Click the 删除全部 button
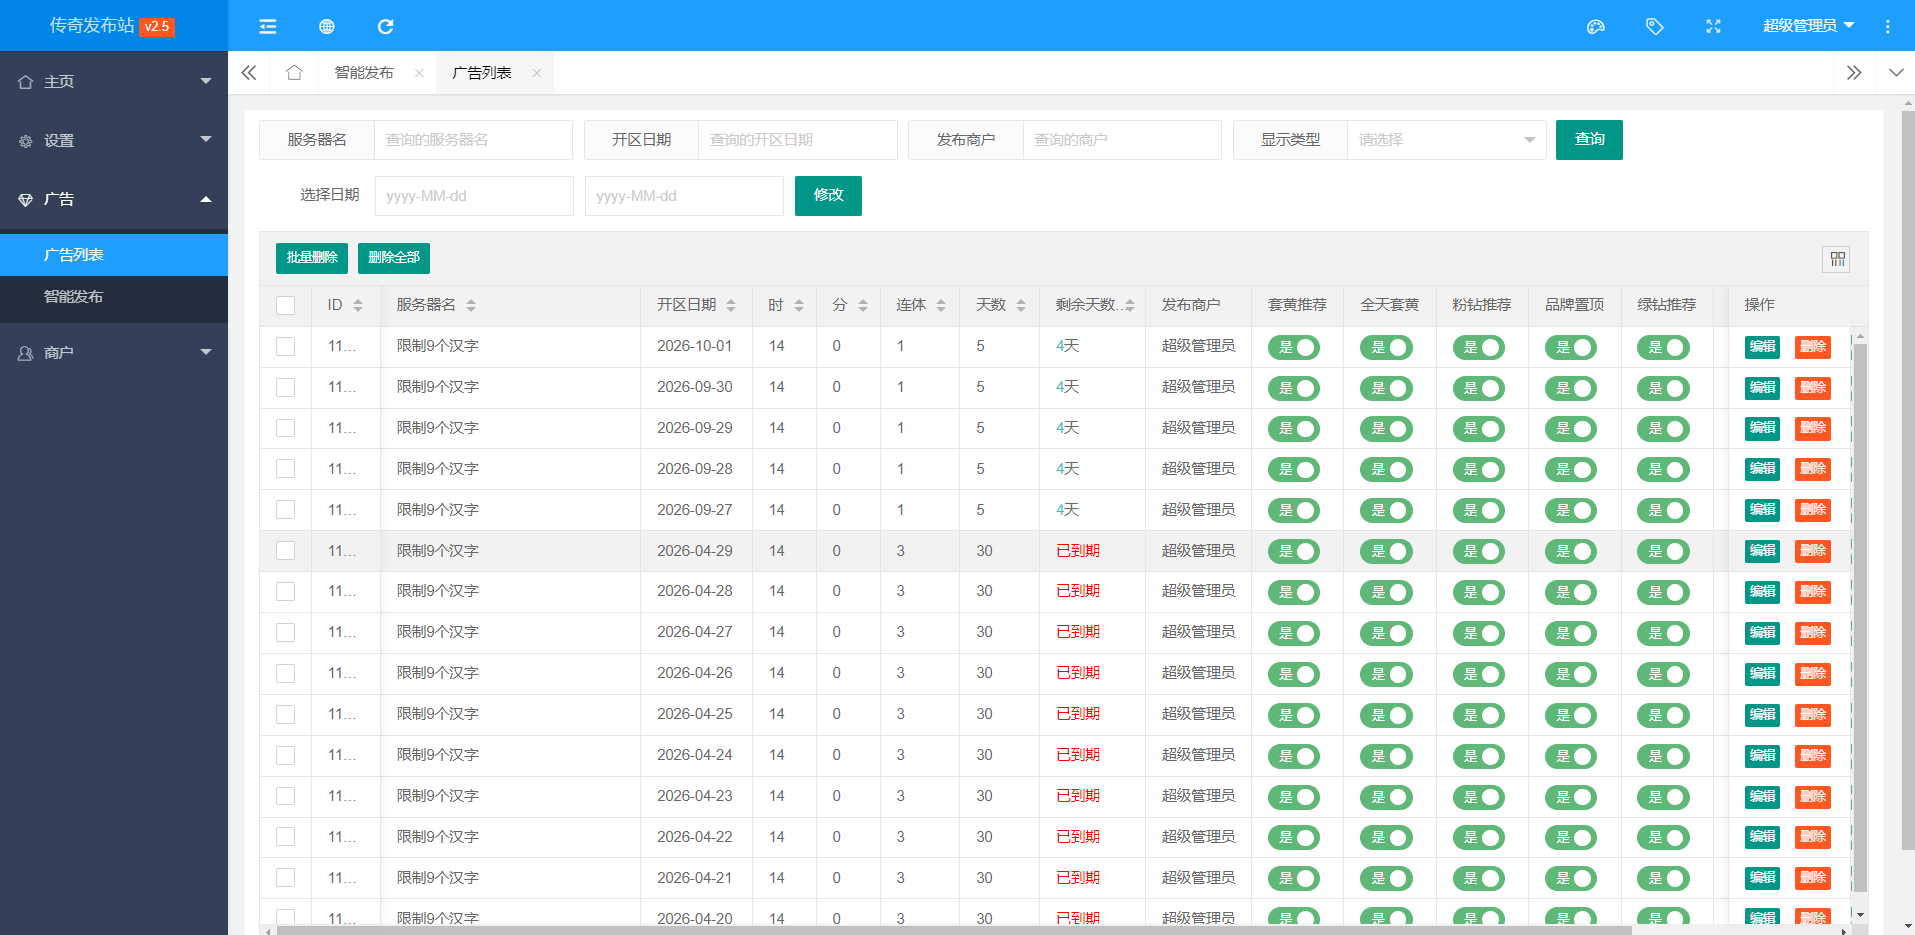 tap(394, 258)
